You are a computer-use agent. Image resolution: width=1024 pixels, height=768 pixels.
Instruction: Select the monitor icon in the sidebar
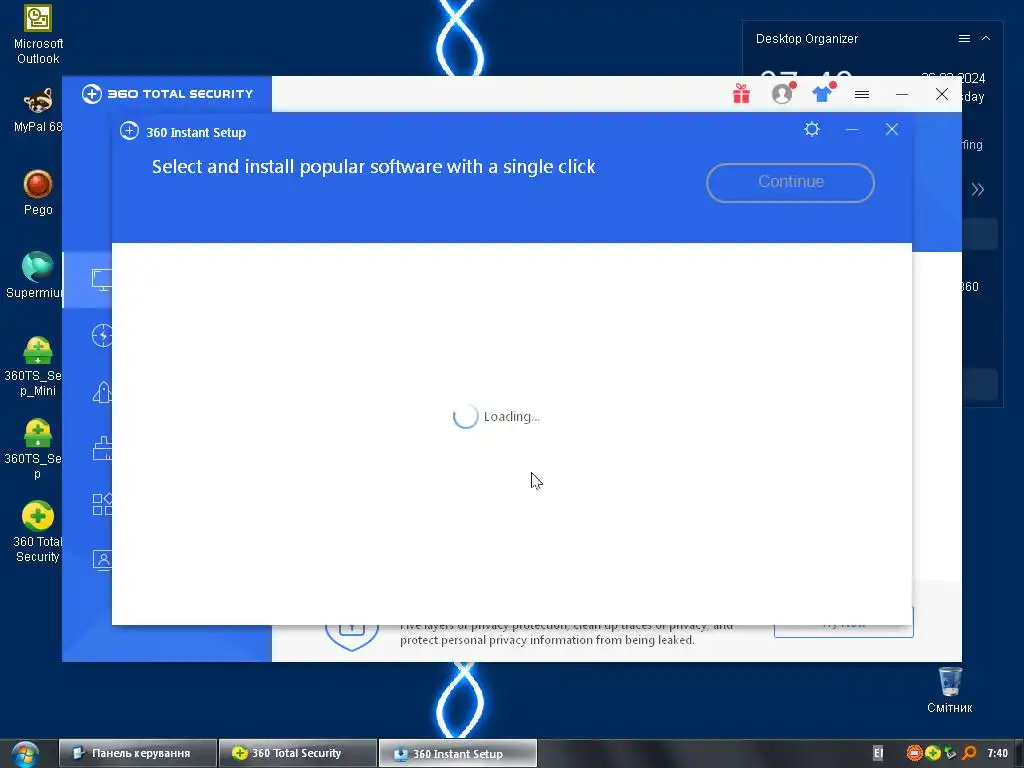101,280
